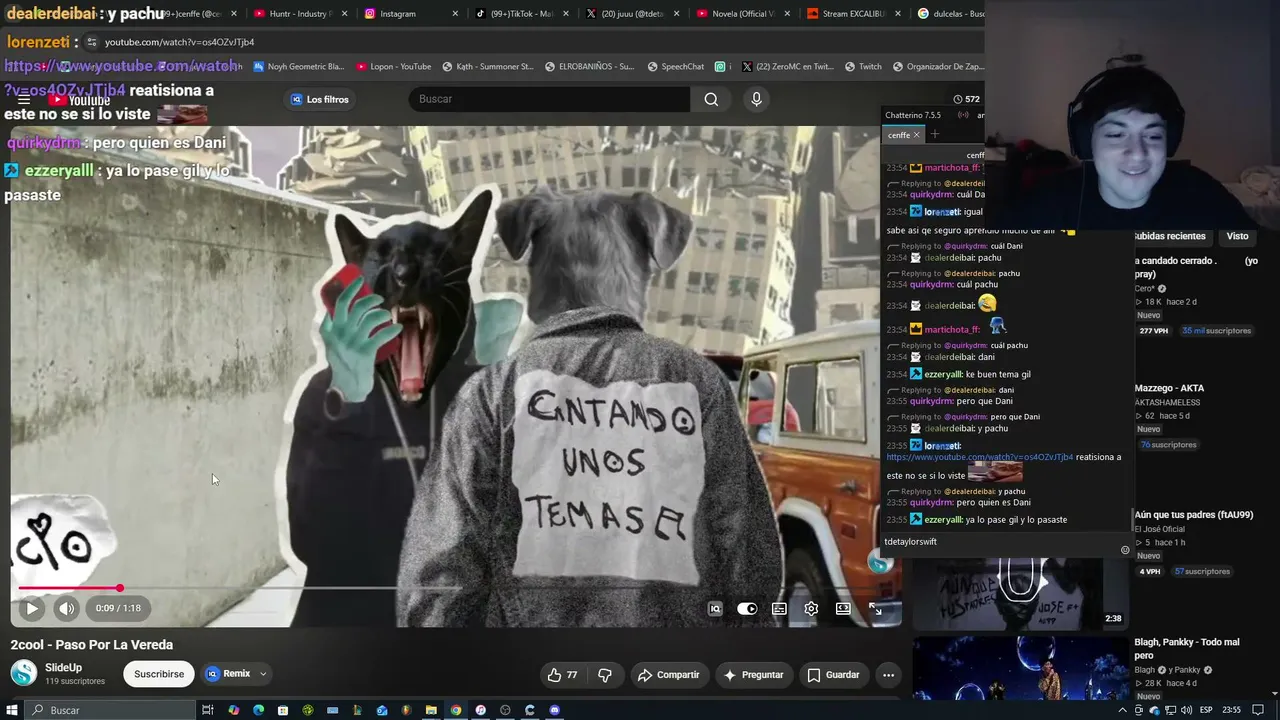
Task: Play the YouTube video
Action: pos(32,608)
